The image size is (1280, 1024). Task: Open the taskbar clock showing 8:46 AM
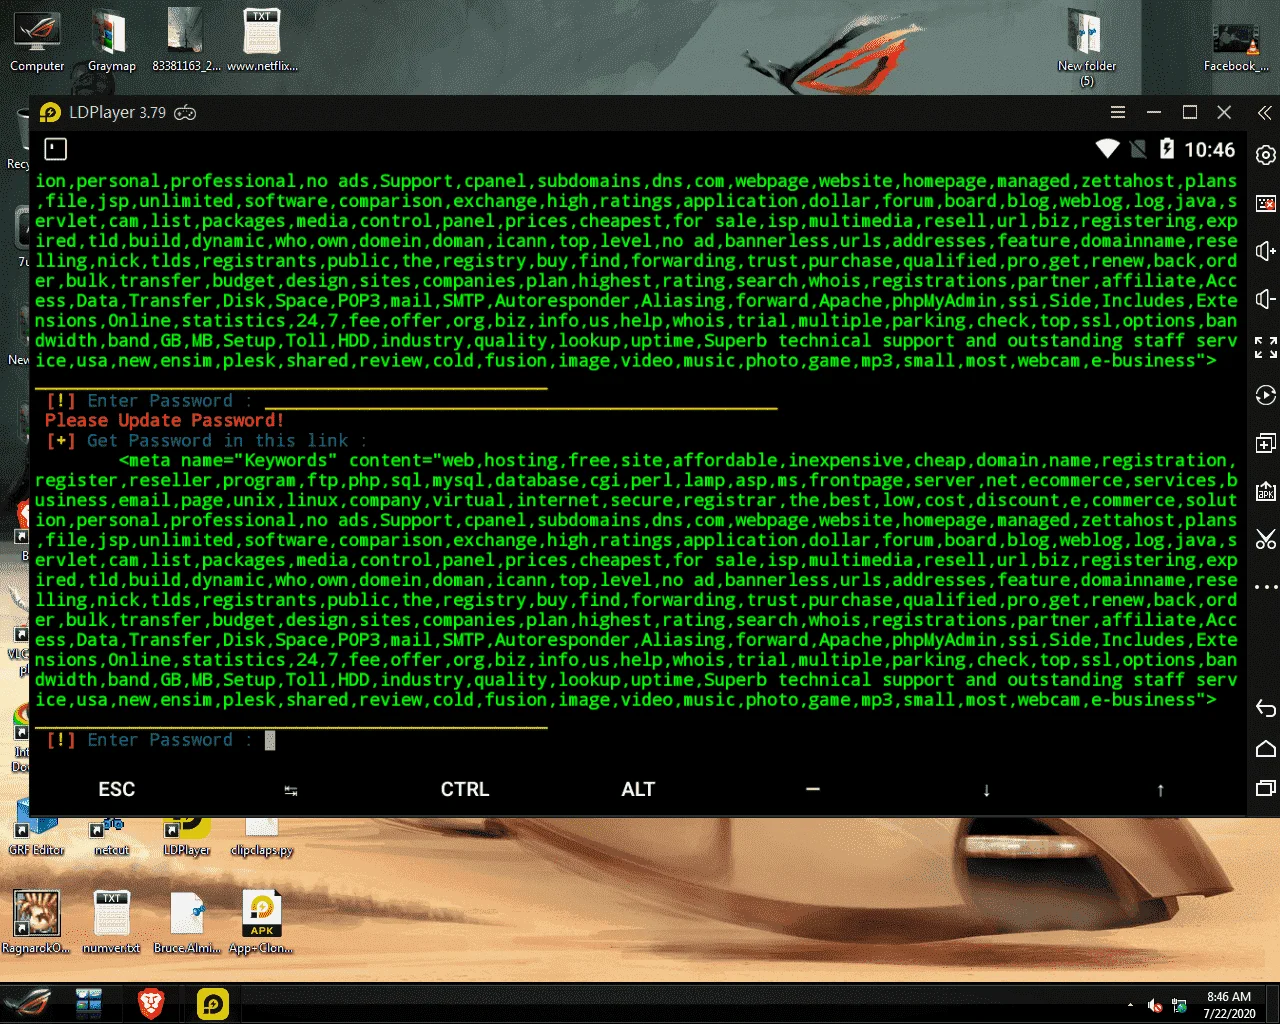(x=1229, y=1005)
